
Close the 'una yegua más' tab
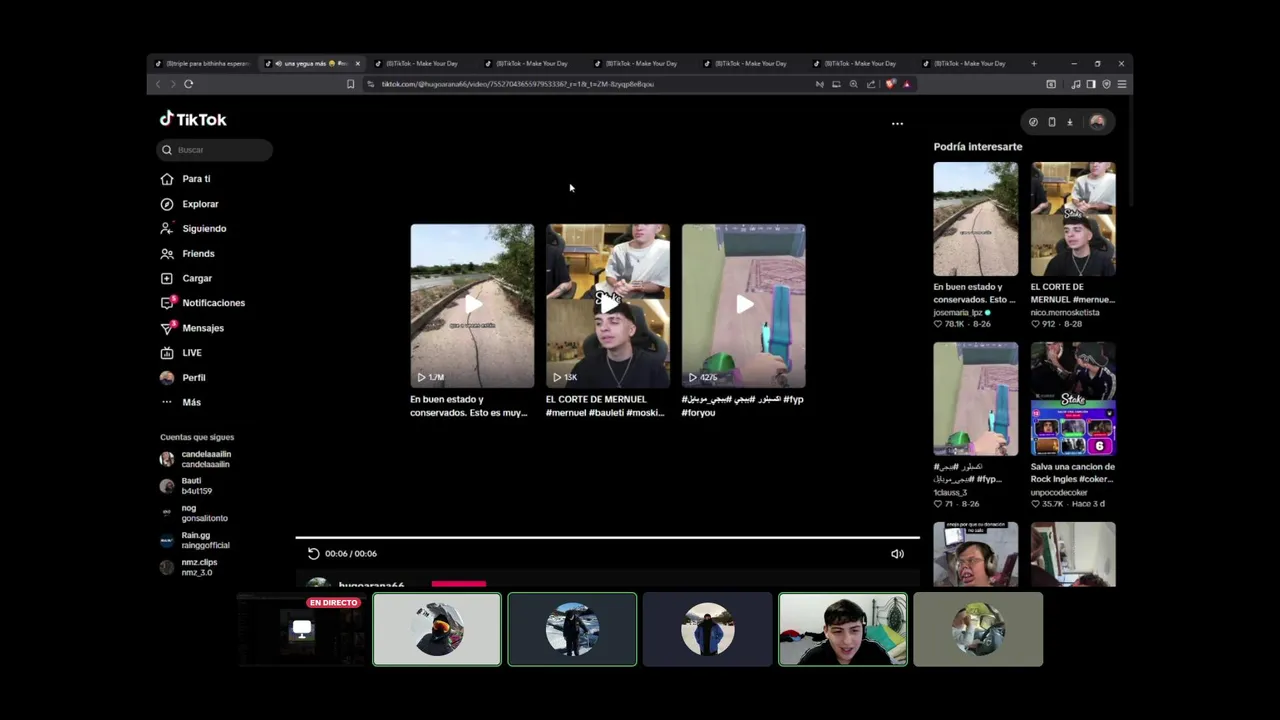tap(357, 63)
